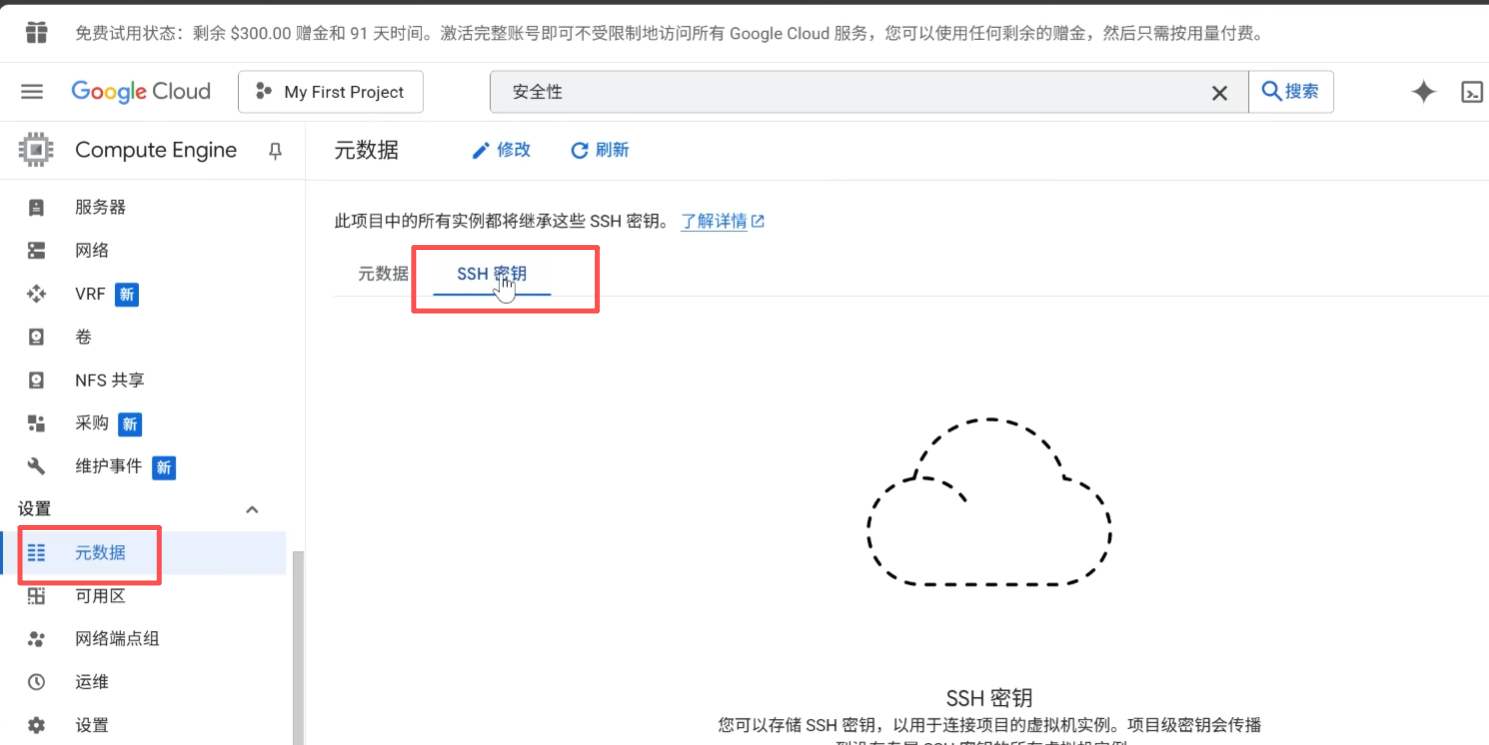Viewport: 1489px width, 745px height.
Task: Select the SSH 密钥 tab
Action: tap(491, 274)
